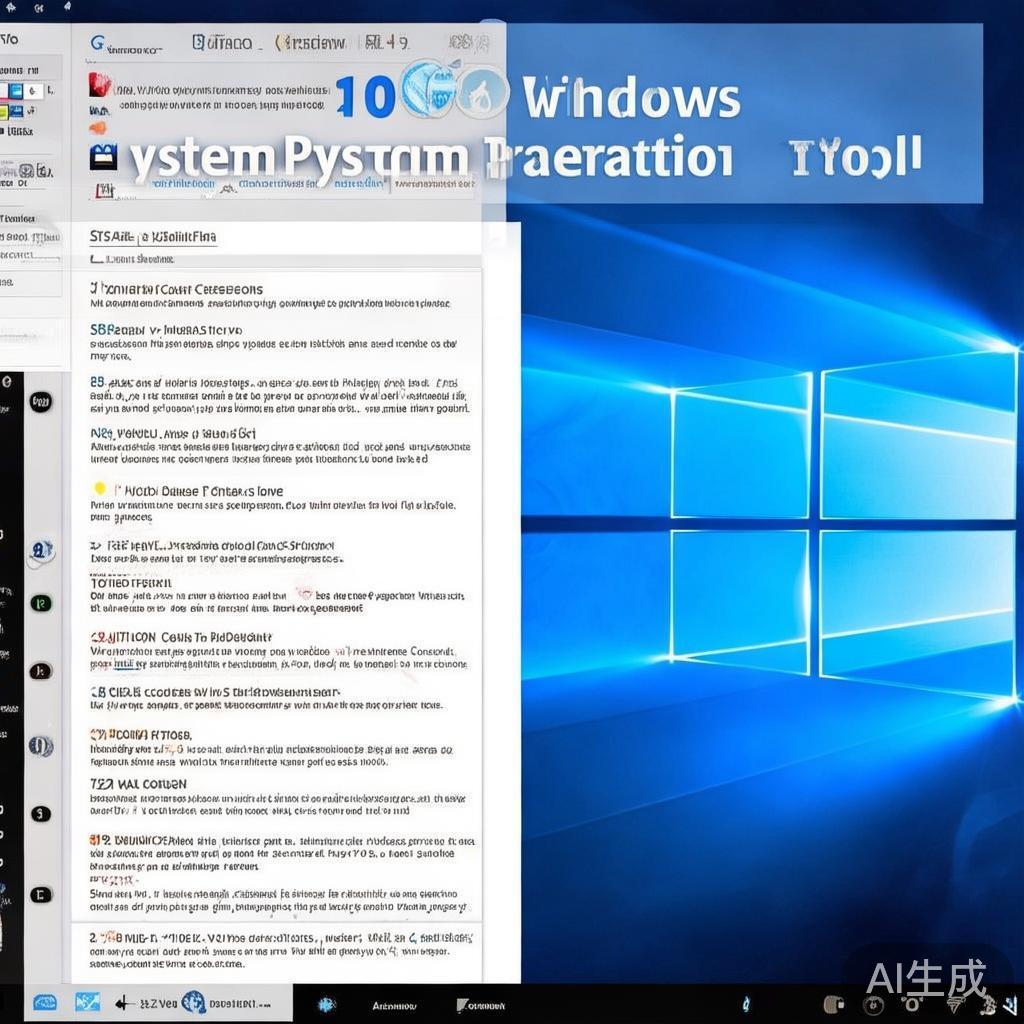Open the blue Intel hyperlink in the article

point(127,663)
